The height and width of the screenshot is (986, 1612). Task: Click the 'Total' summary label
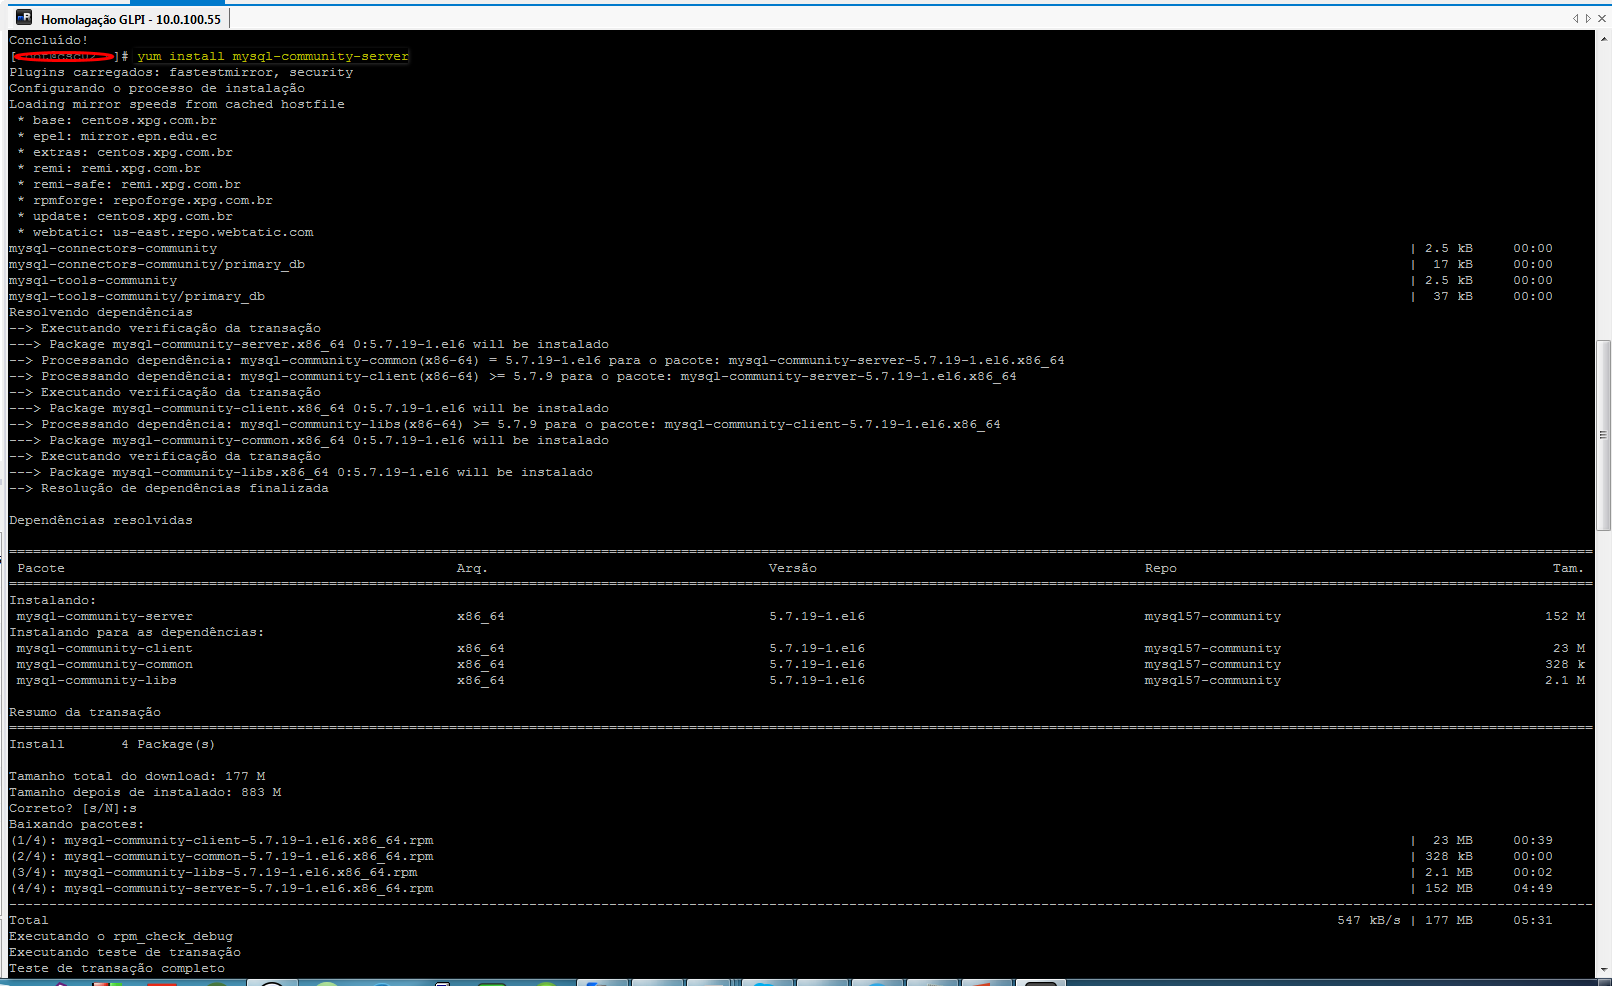point(29,920)
